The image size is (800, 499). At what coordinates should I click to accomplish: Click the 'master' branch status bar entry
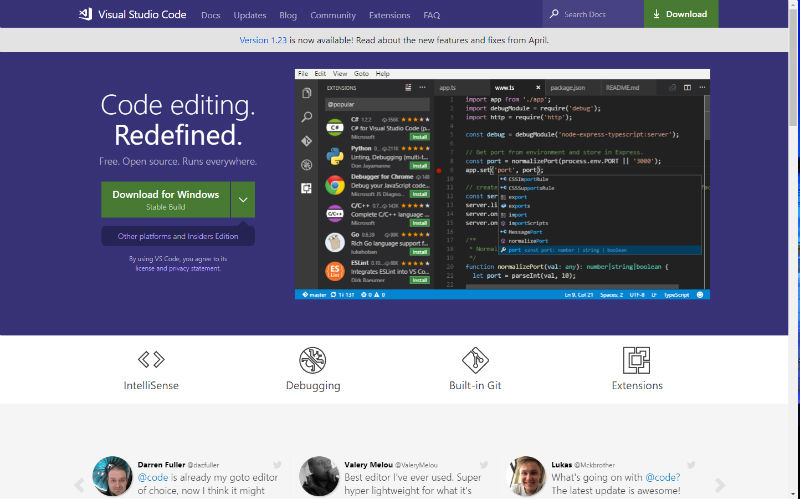click(314, 295)
